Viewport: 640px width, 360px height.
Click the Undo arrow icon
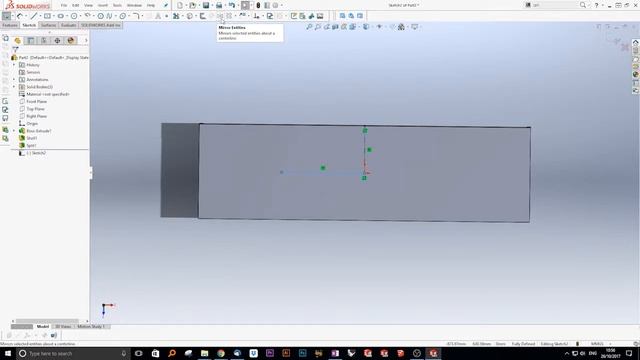pyautogui.click(x=232, y=5)
